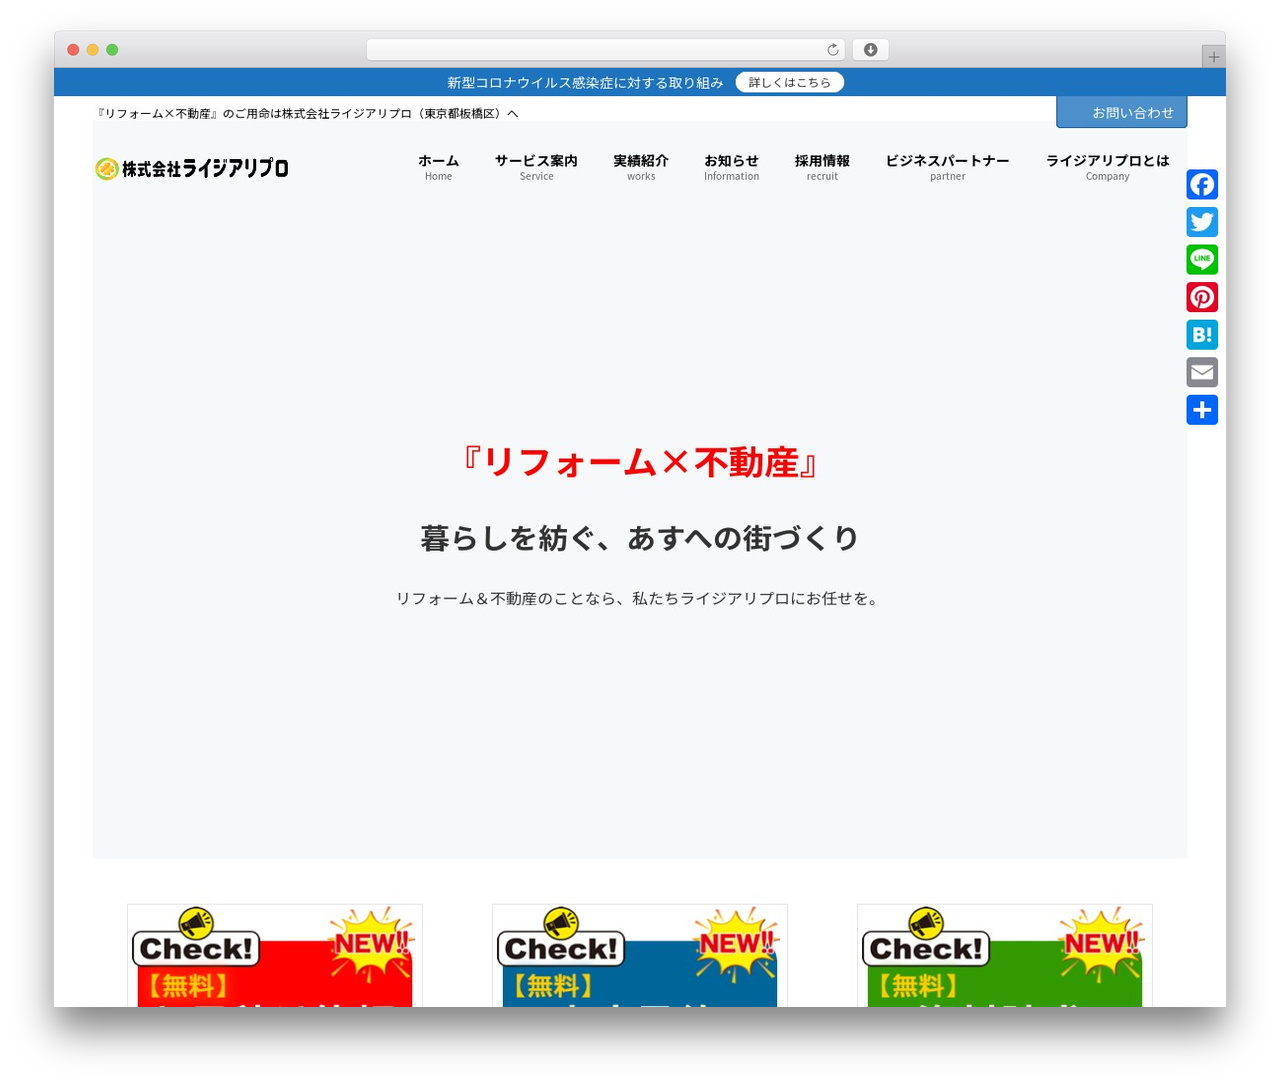Open browser downloads arrow icon
The image size is (1280, 1084).
tap(871, 50)
